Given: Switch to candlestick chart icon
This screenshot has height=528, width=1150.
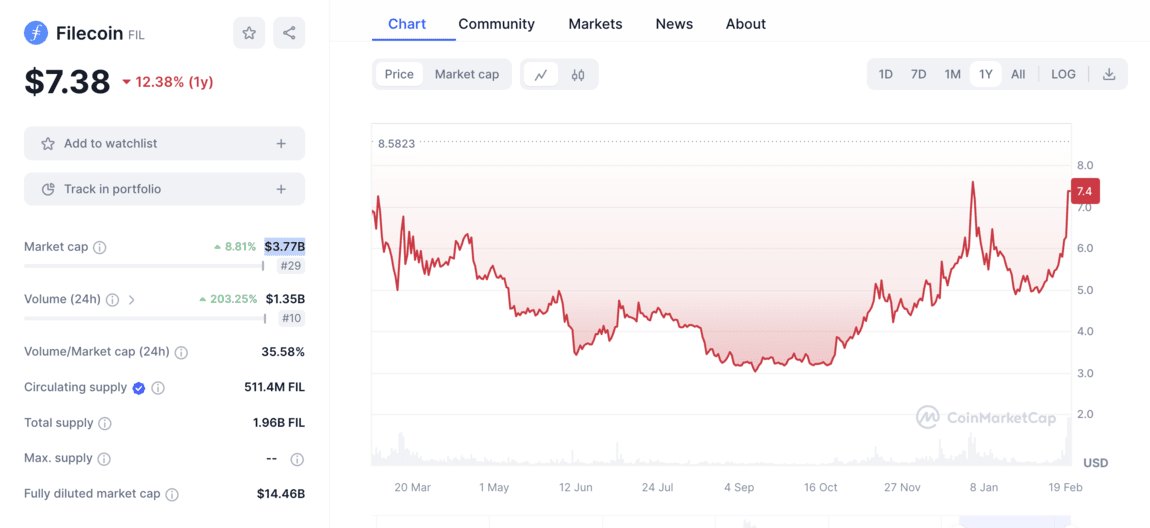Looking at the screenshot, I should pyautogui.click(x=578, y=74).
